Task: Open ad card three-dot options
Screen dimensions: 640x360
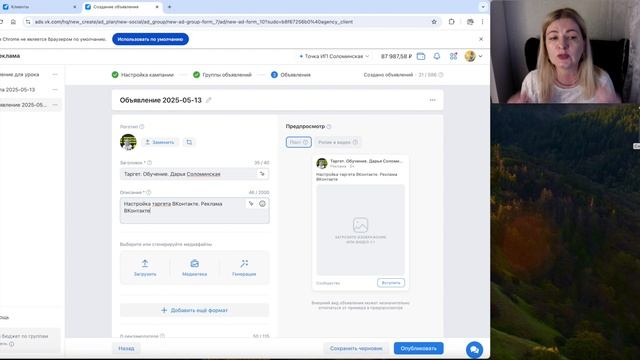Action: point(432,100)
